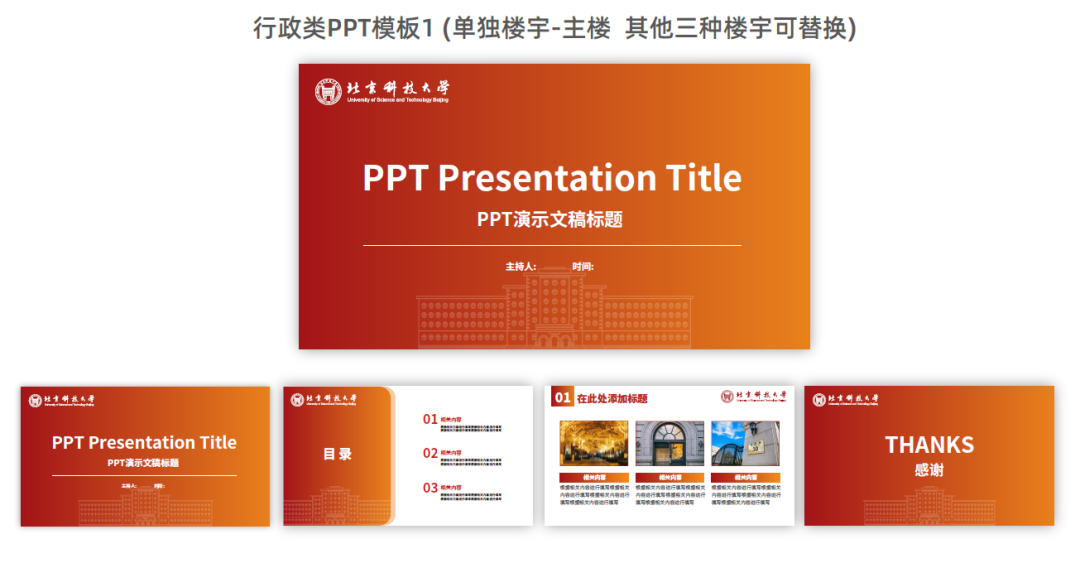Click the caption bar under the avenue photo
The image size is (1080, 563).
(x=594, y=477)
